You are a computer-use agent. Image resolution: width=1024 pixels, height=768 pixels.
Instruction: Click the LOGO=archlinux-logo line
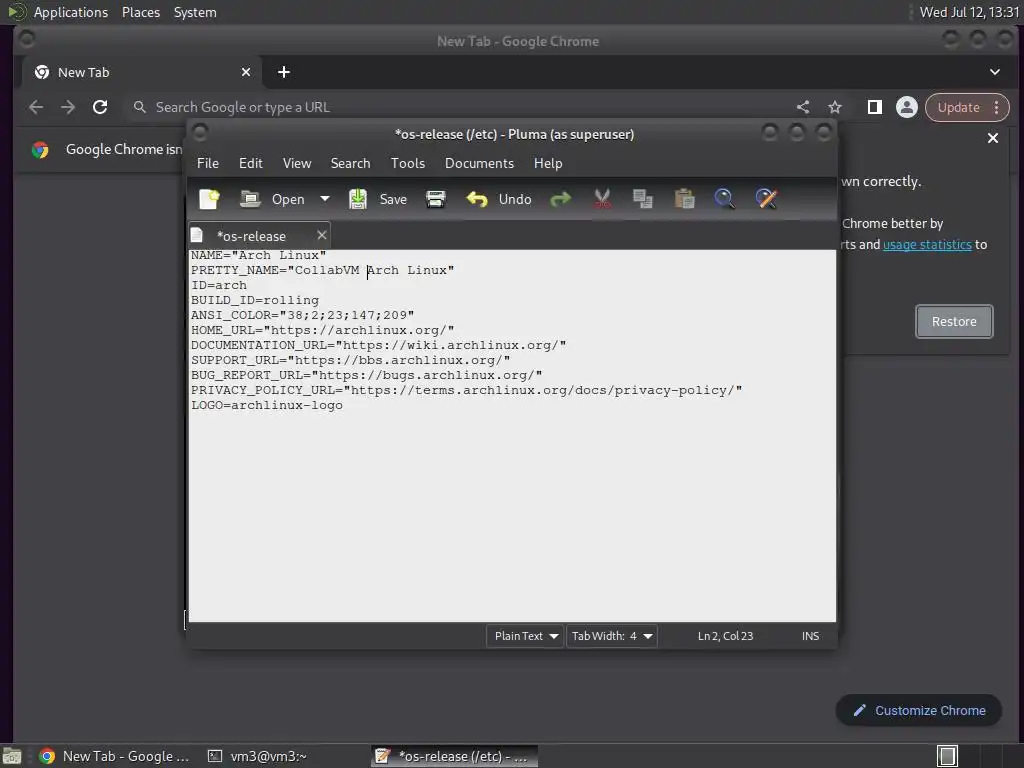(x=266, y=406)
